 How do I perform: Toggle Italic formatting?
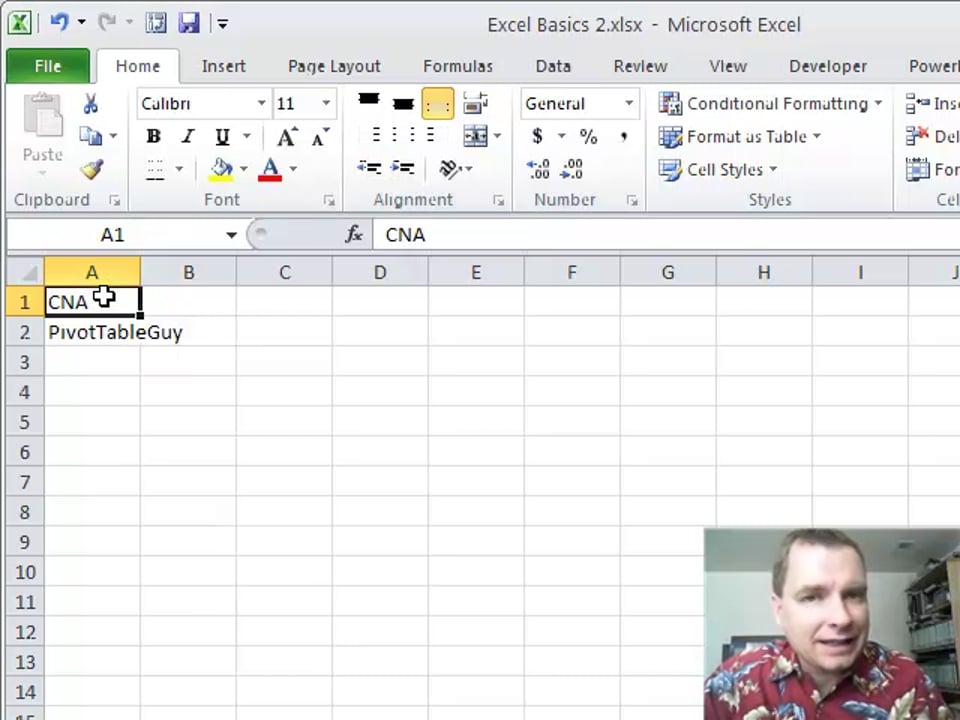tap(188, 137)
